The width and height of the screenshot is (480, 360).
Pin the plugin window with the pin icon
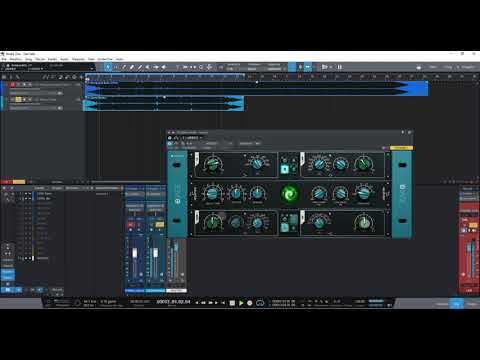pos(403,132)
